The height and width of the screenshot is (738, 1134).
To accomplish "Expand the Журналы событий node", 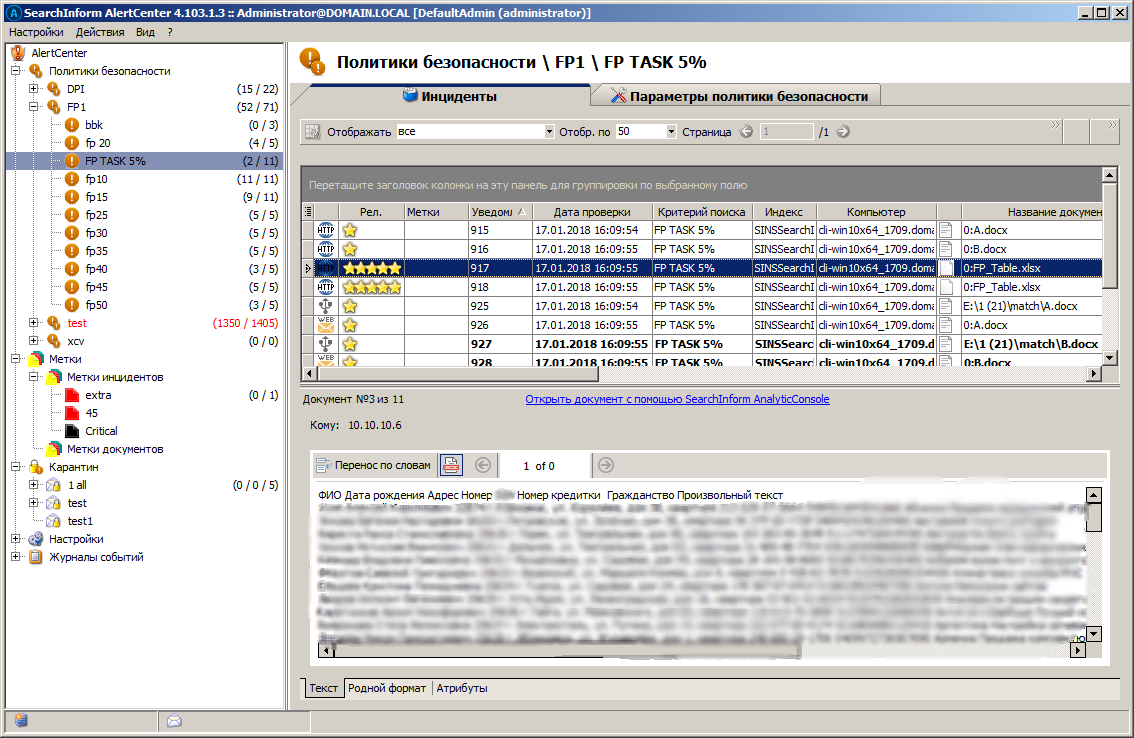I will pyautogui.click(x=15, y=557).
